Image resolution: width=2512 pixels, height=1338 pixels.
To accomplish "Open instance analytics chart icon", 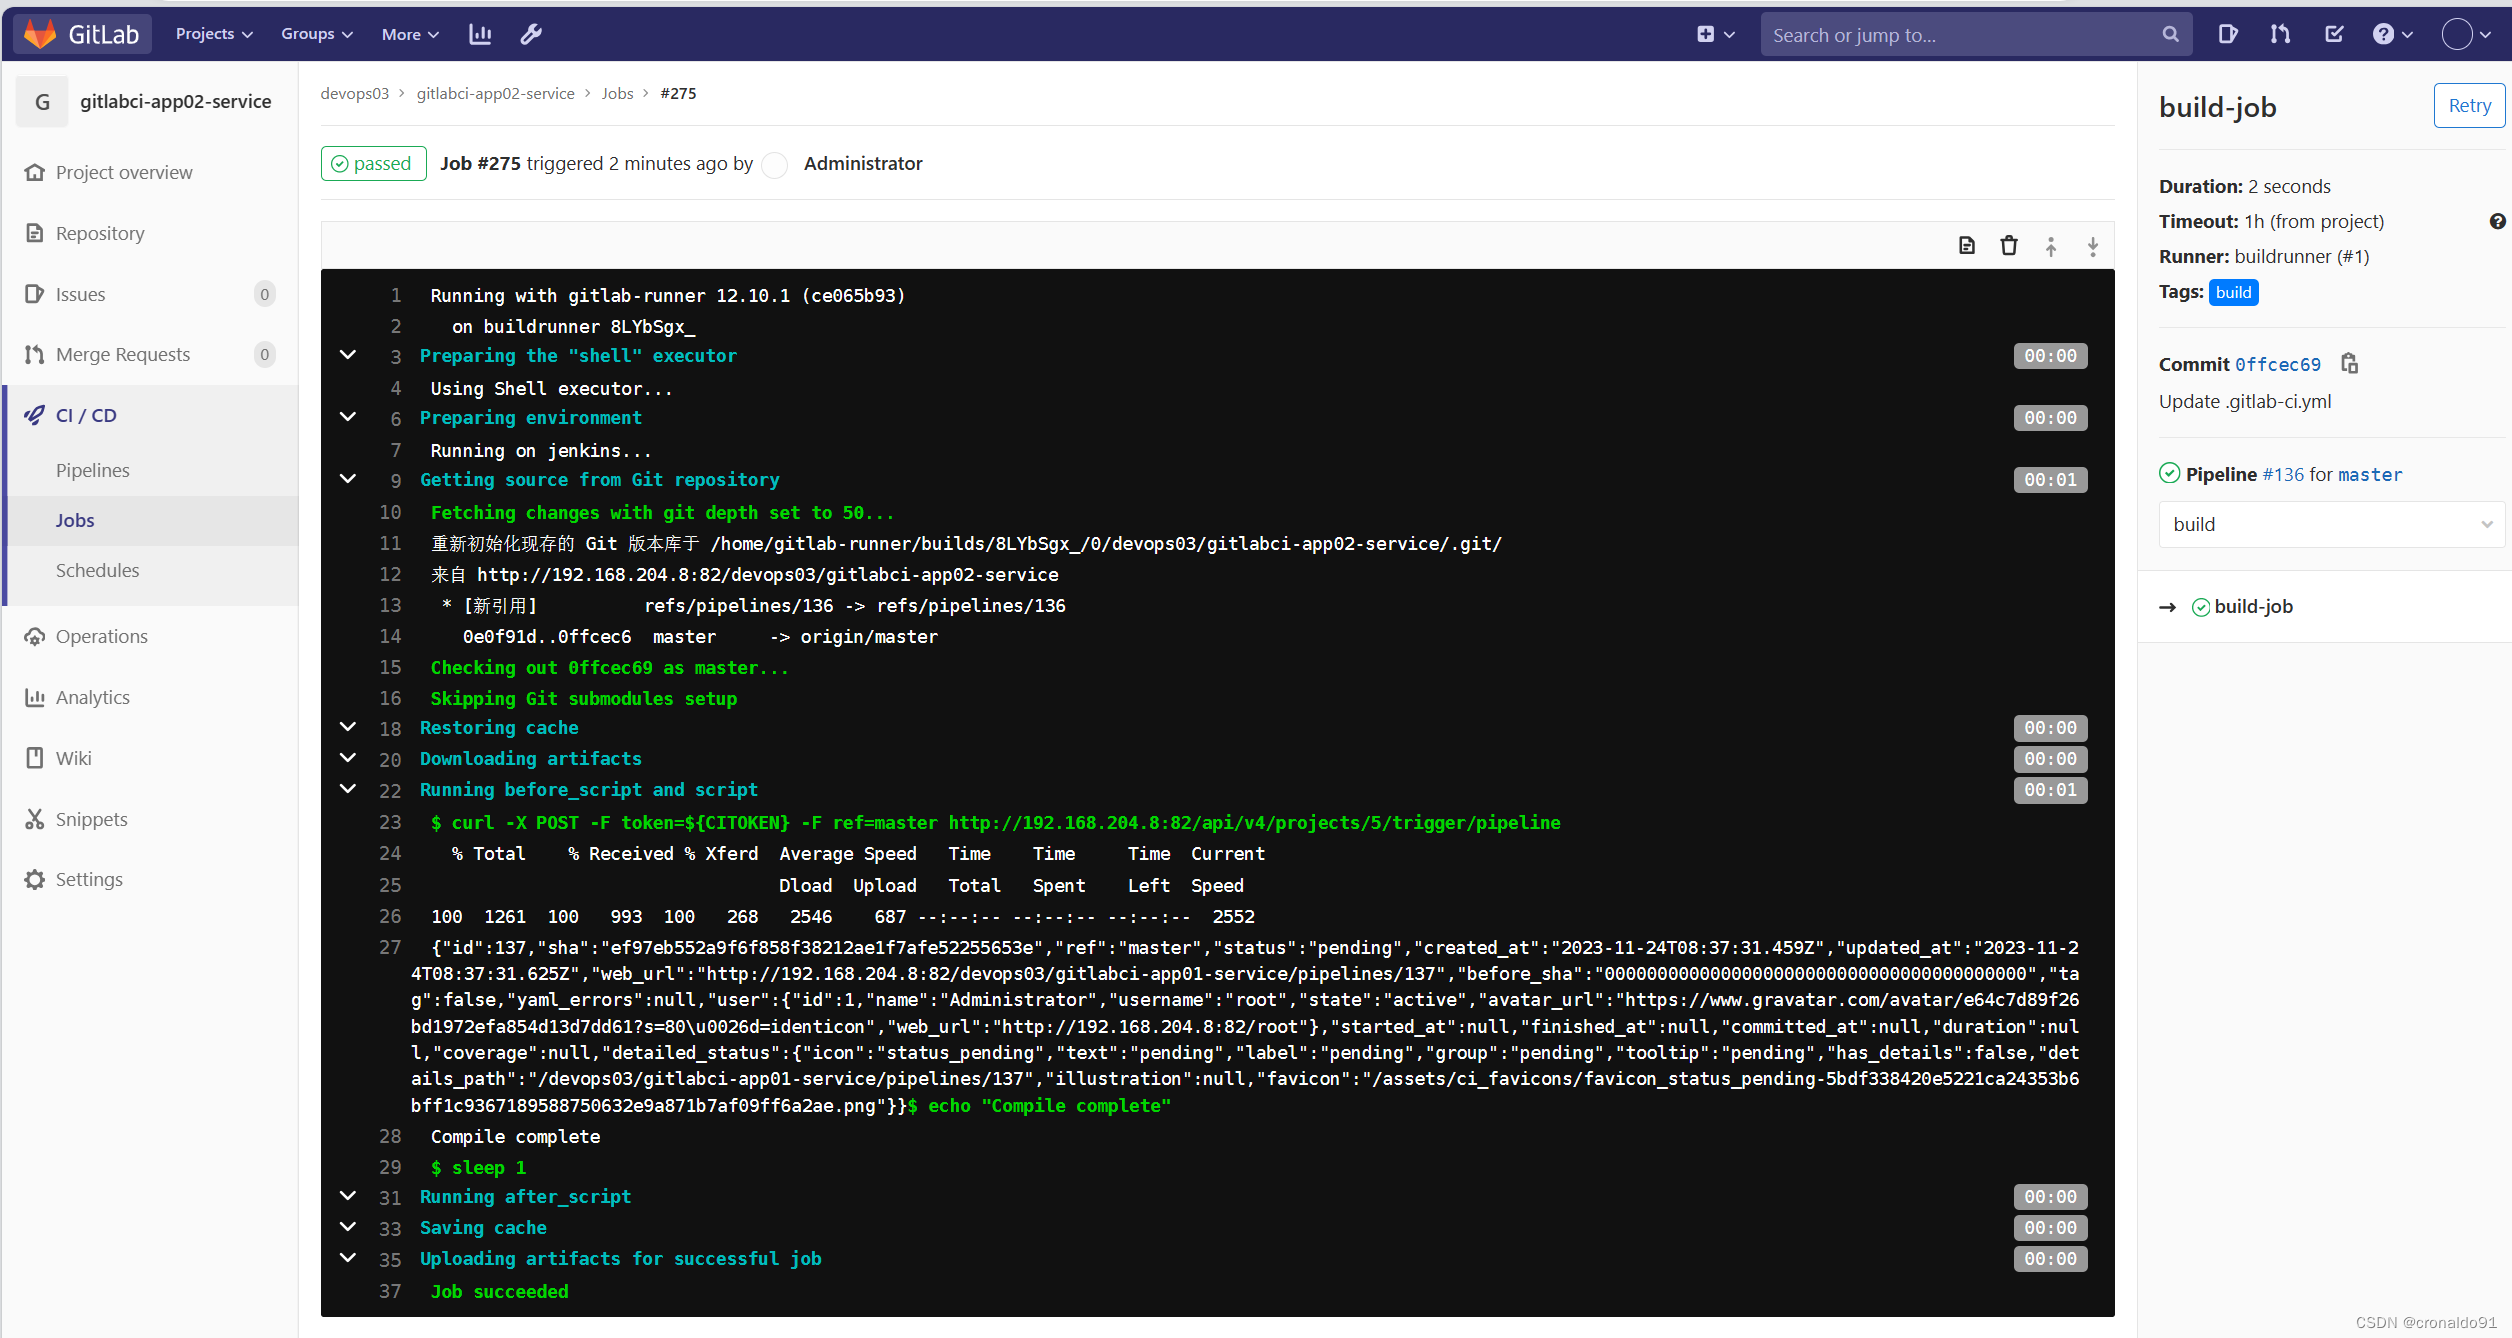I will [x=480, y=34].
